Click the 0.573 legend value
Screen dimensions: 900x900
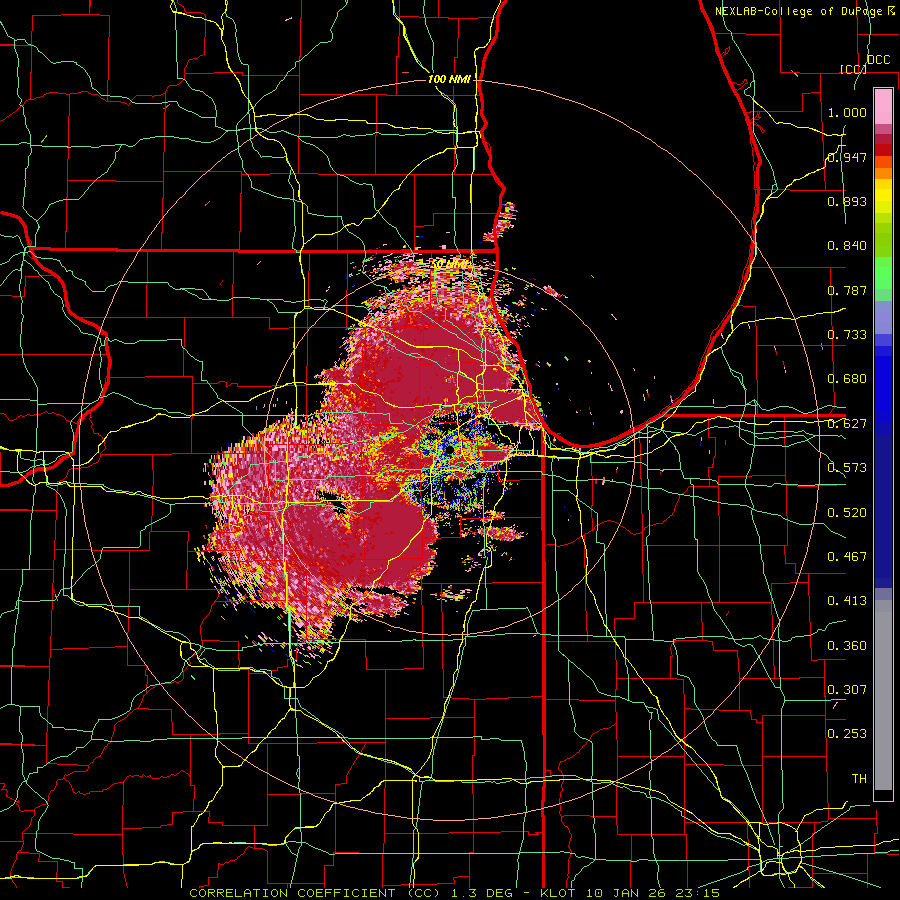point(847,468)
